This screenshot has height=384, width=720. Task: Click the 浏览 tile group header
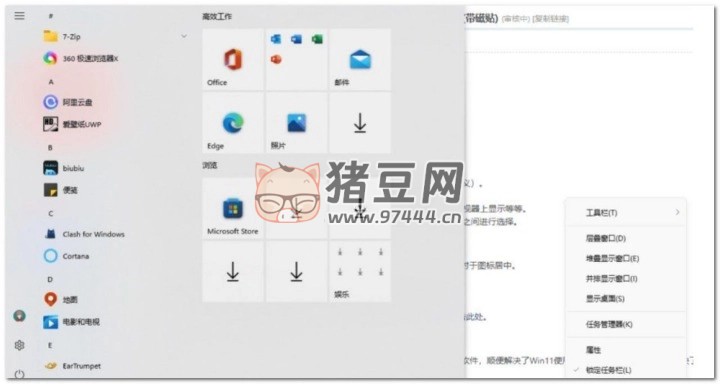210,165
